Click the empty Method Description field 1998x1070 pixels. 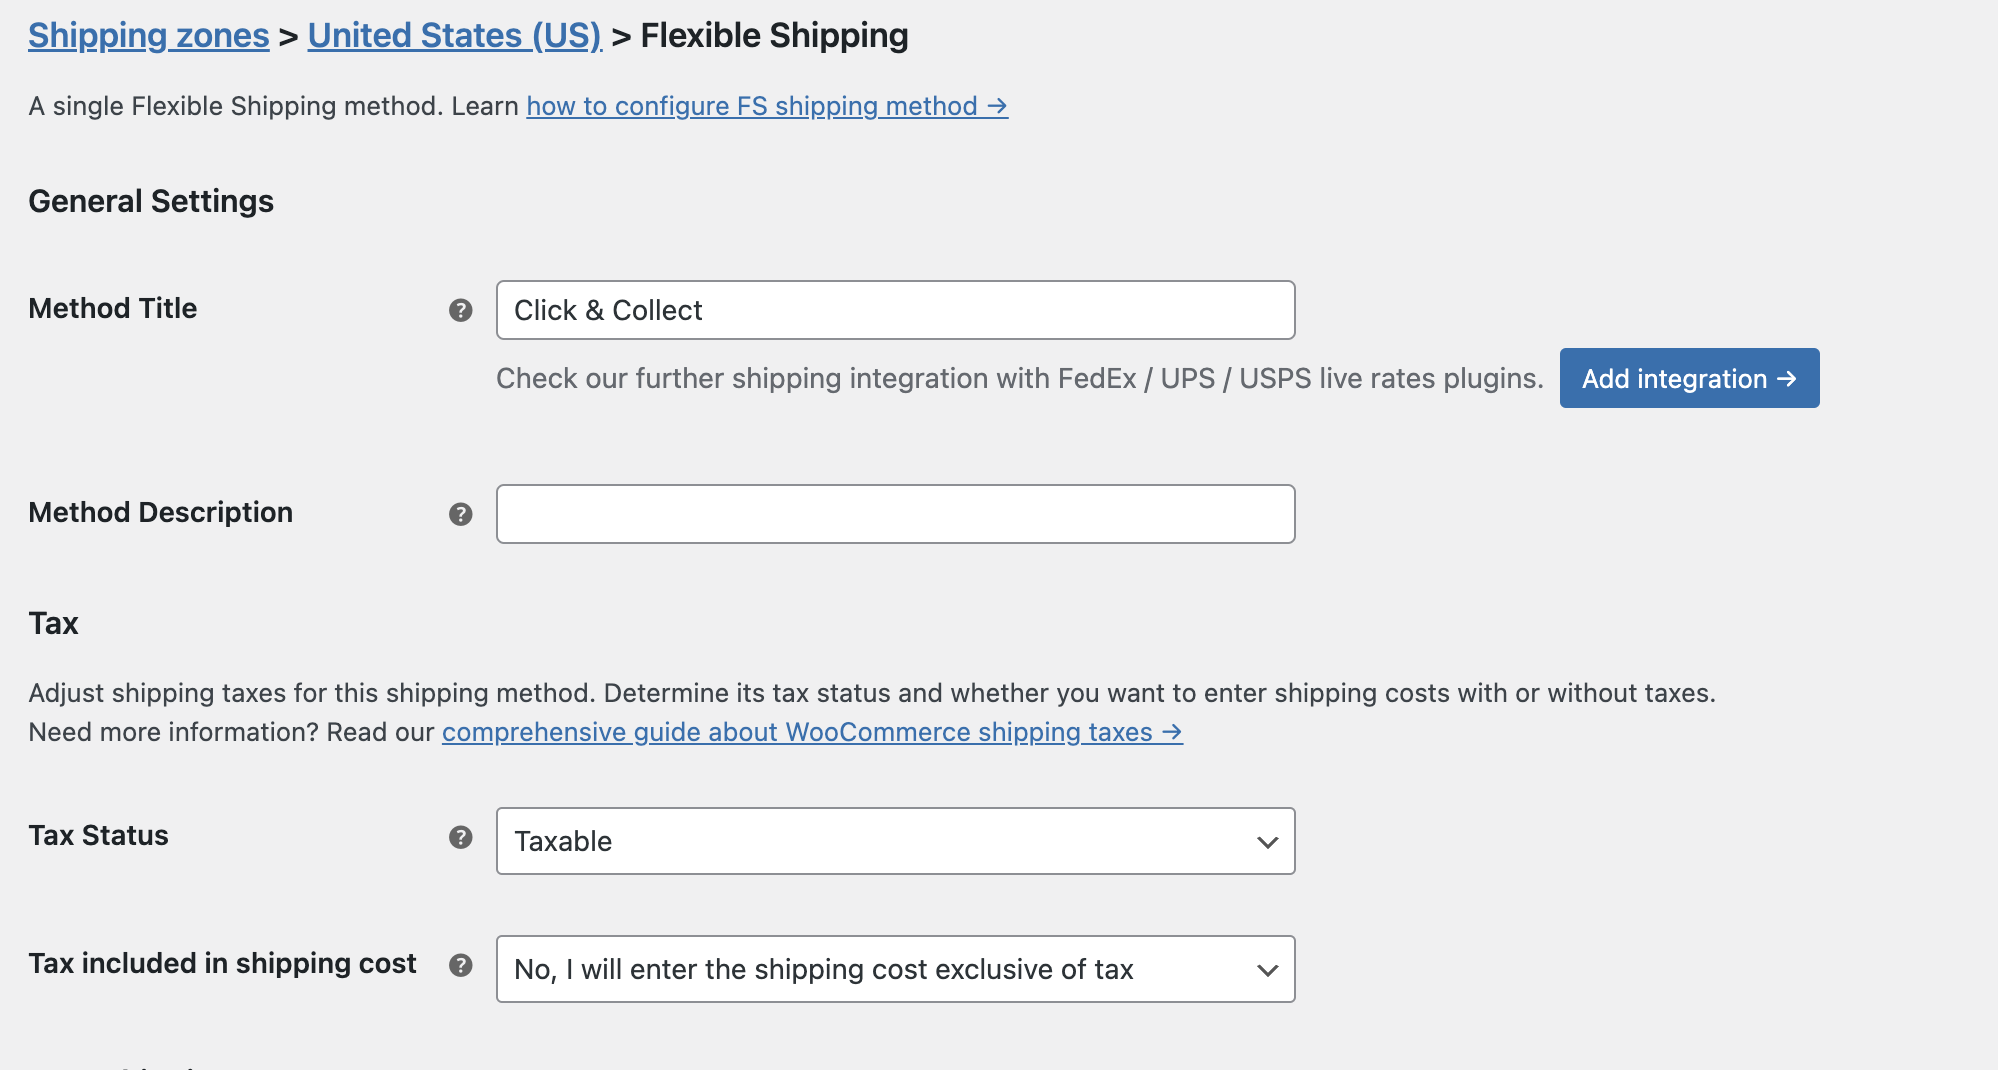click(x=895, y=514)
